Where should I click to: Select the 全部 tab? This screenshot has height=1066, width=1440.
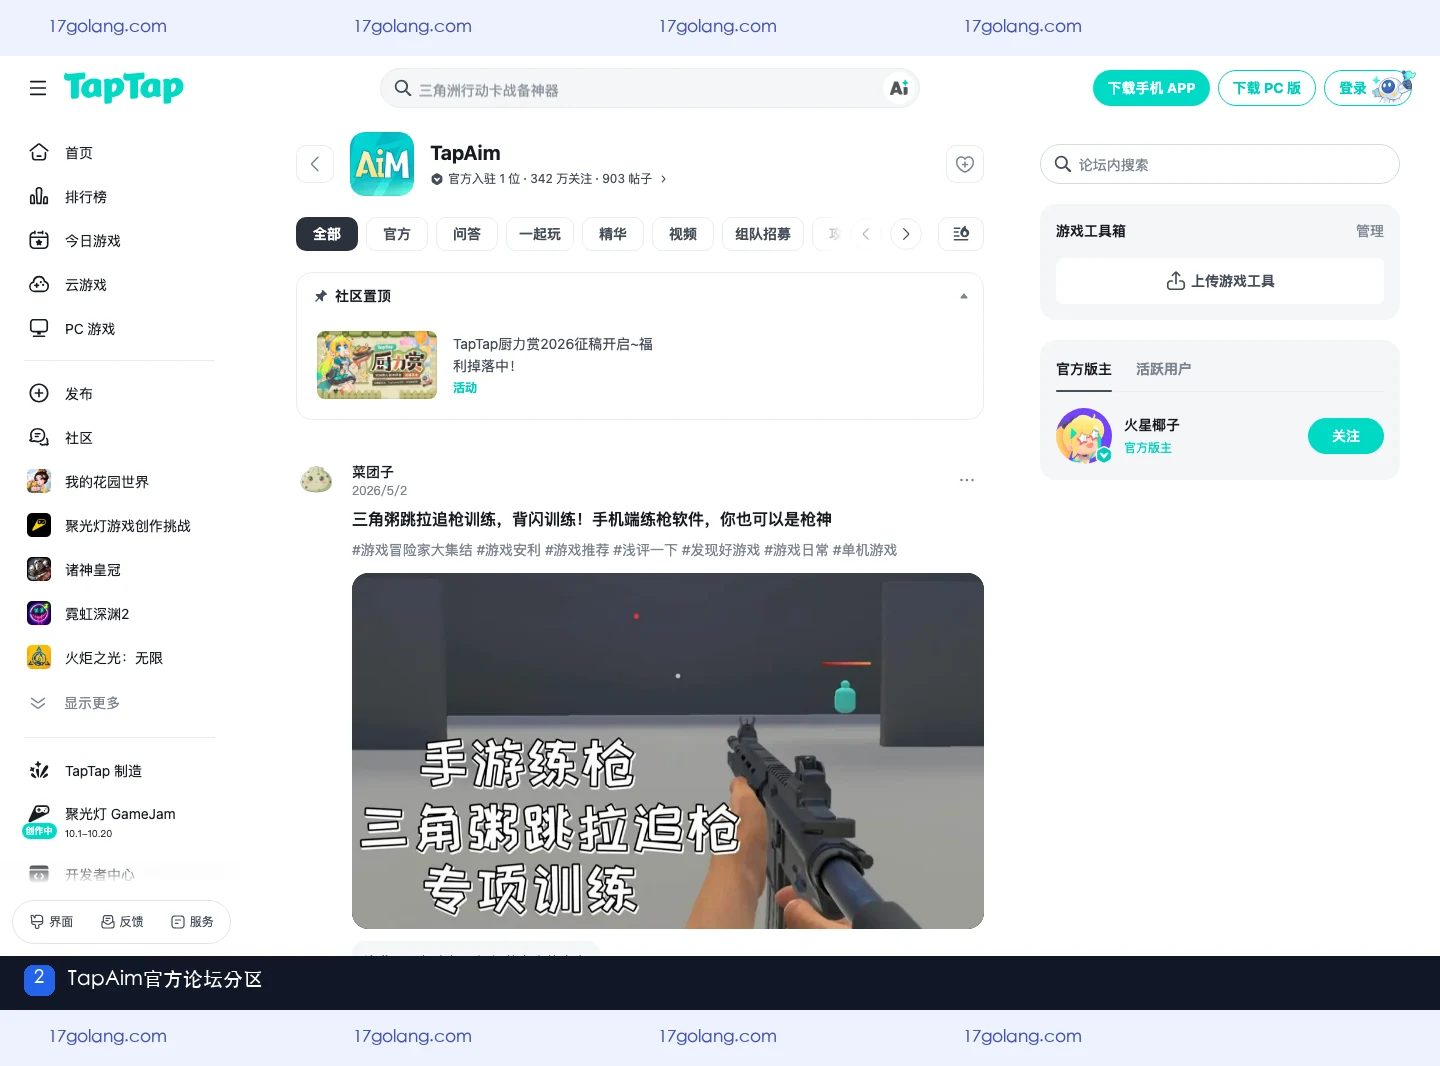coord(327,234)
